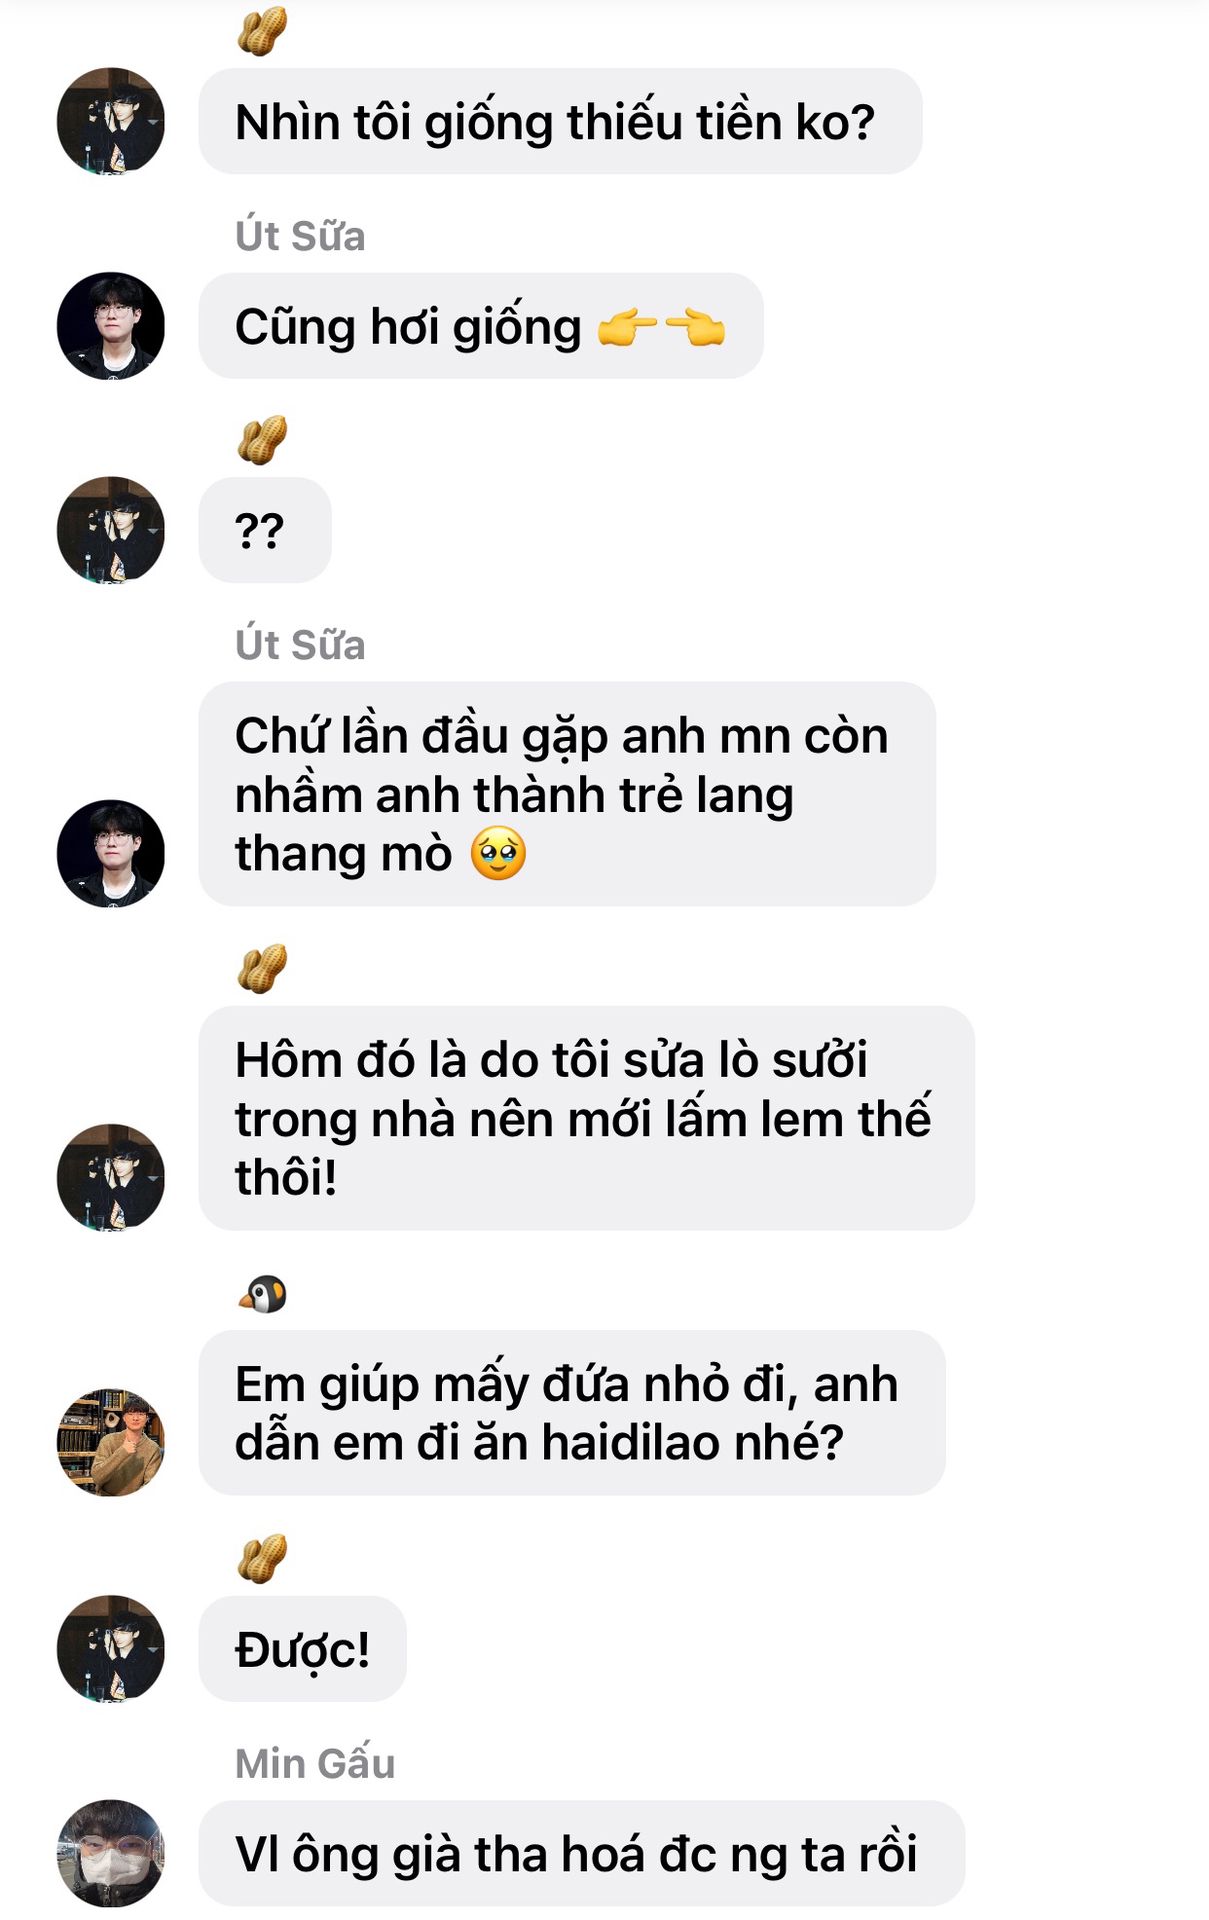The height and width of the screenshot is (1920, 1209).
Task: Tap the pleading face emoji after 'thang mò'
Action: 498,854
